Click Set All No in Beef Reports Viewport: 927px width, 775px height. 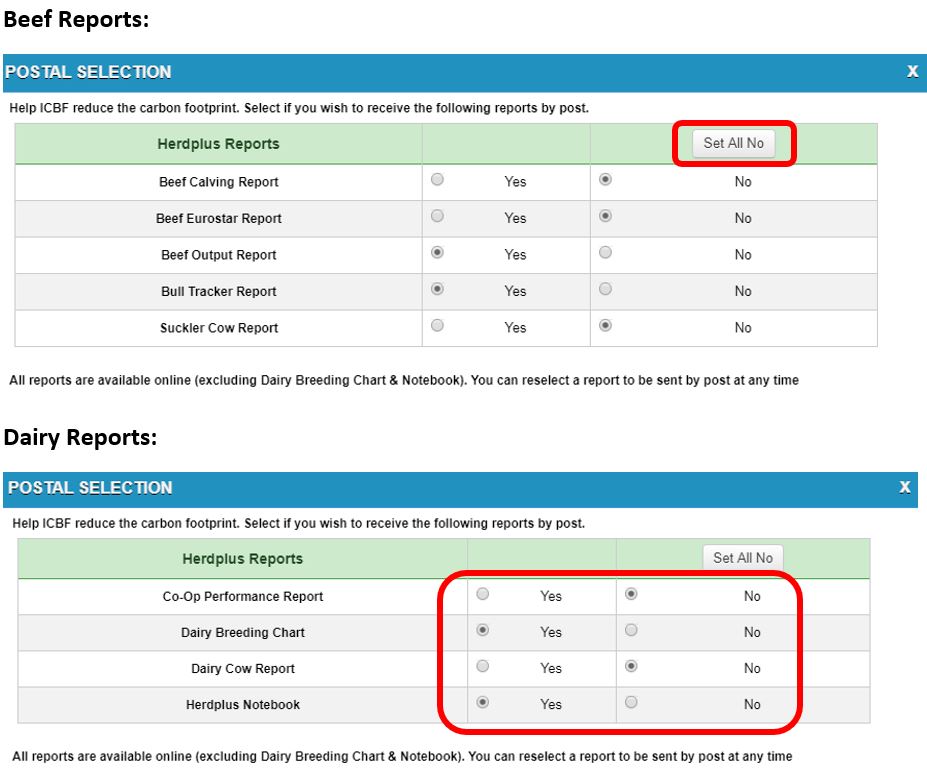tap(733, 143)
